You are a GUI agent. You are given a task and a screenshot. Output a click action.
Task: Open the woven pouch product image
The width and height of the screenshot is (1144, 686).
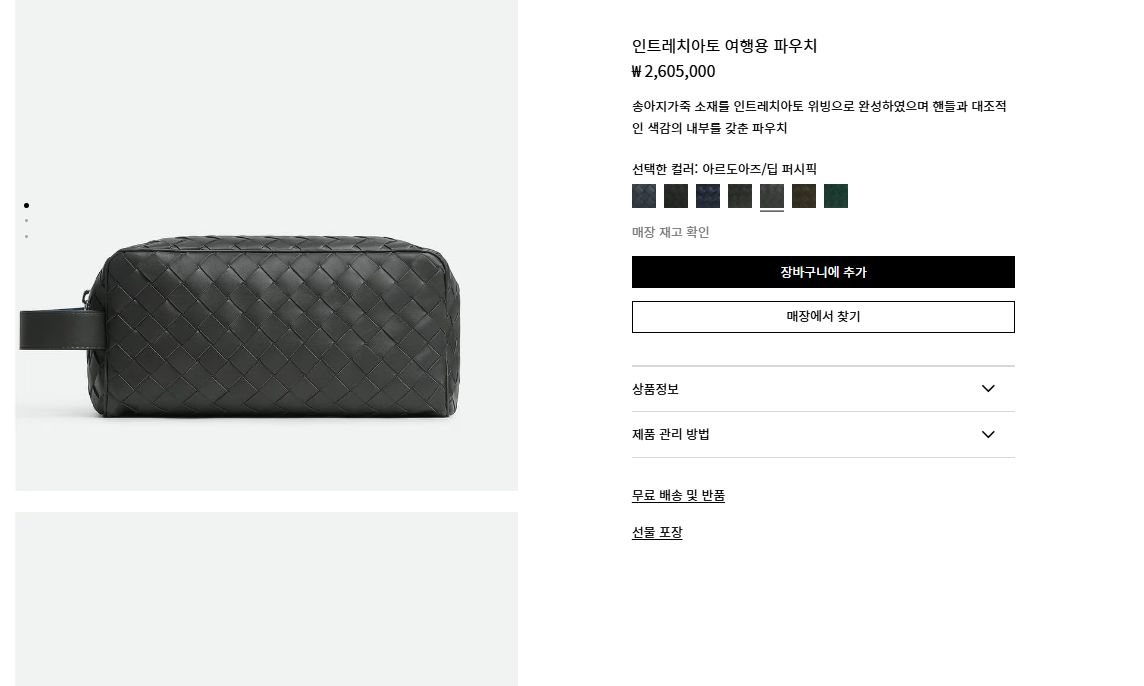[x=266, y=245]
